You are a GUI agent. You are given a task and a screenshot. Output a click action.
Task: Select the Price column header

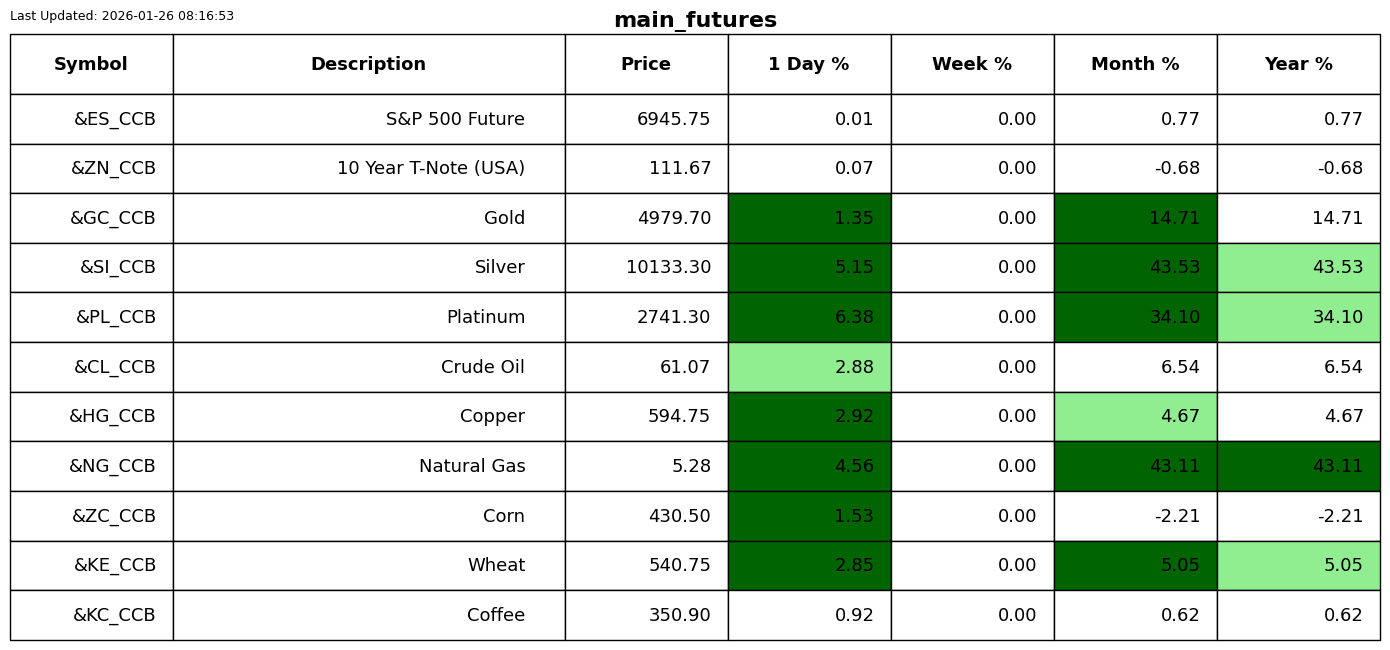pyautogui.click(x=646, y=65)
